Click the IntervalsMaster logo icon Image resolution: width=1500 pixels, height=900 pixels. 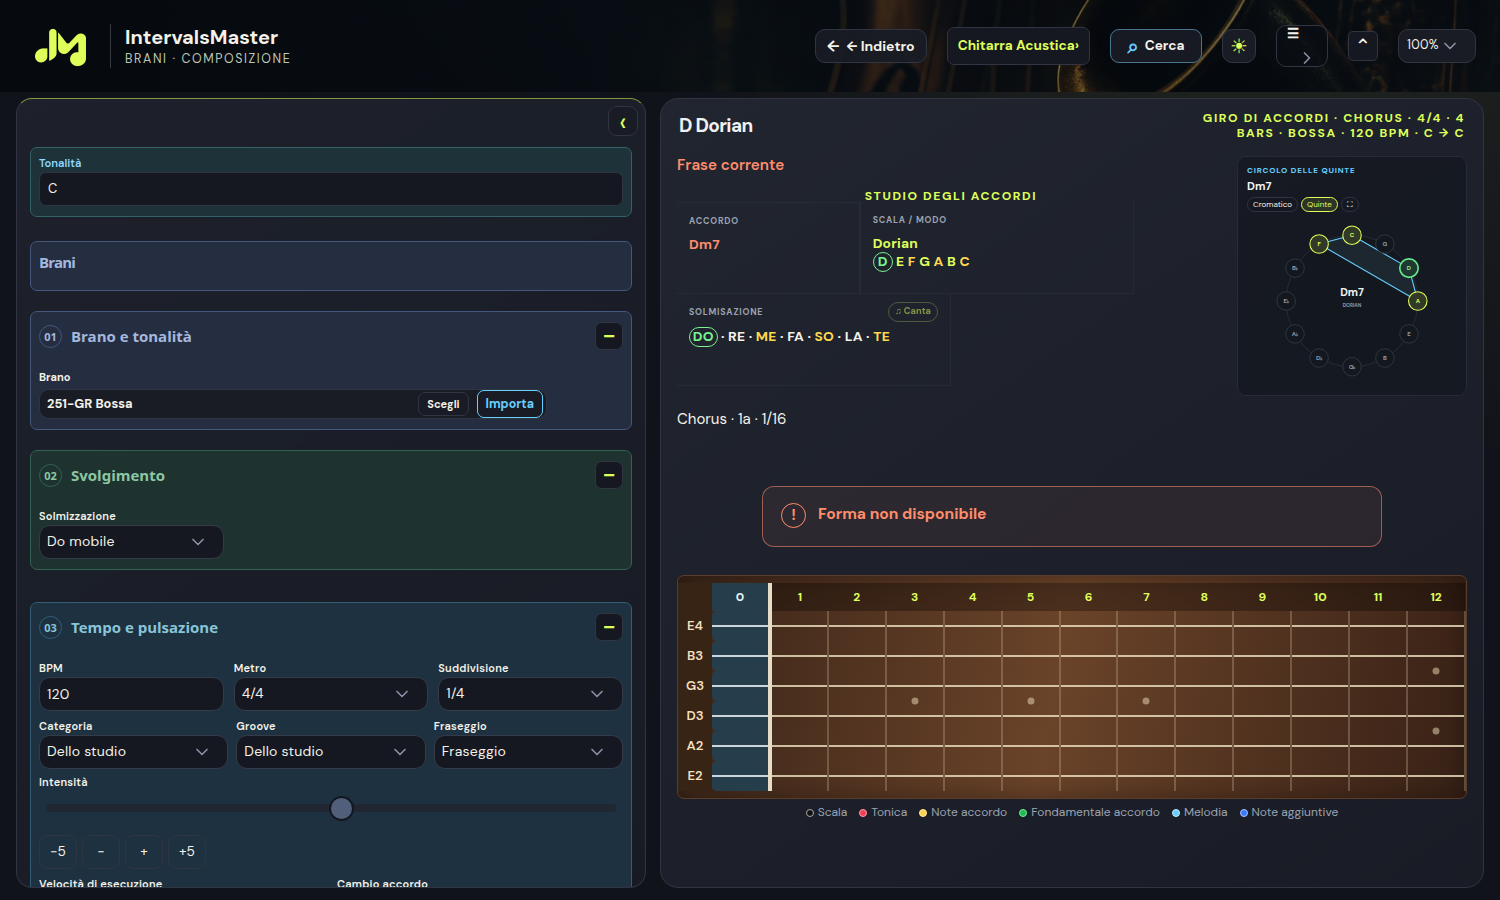click(61, 46)
